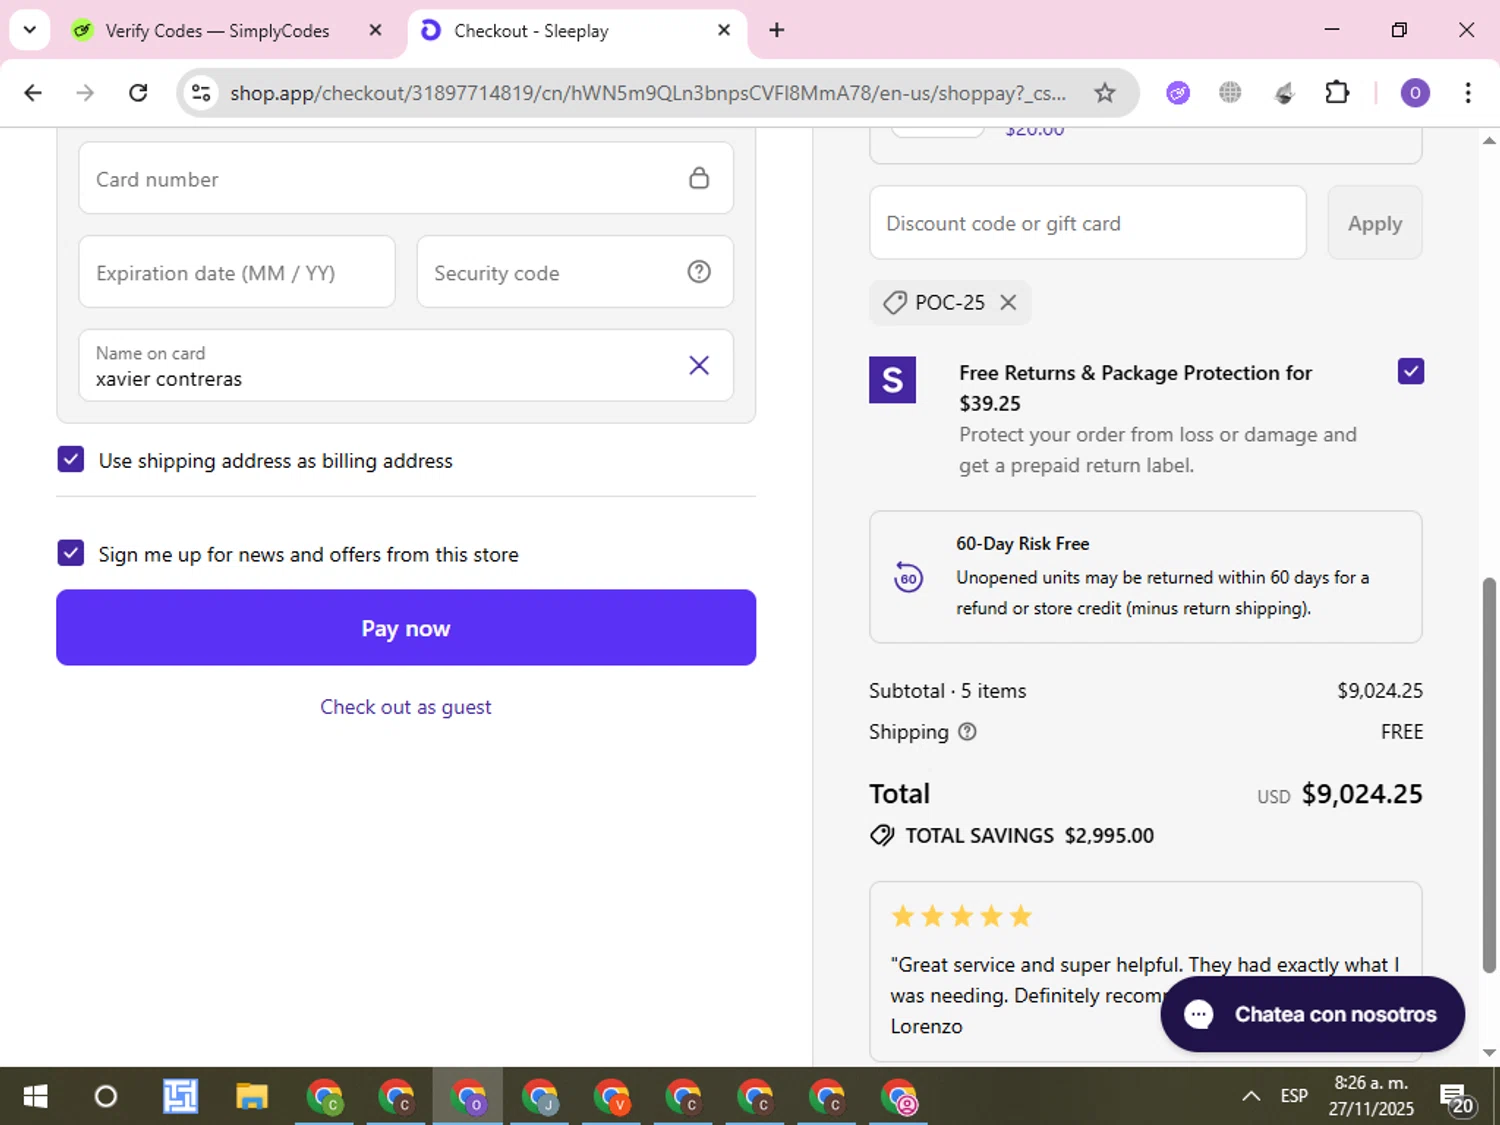Click Check out as guest link
The height and width of the screenshot is (1125, 1500).
click(406, 707)
